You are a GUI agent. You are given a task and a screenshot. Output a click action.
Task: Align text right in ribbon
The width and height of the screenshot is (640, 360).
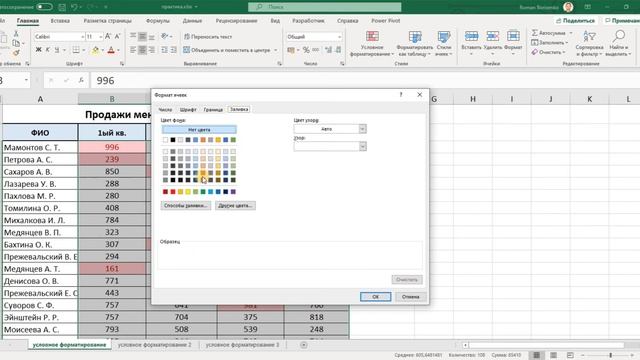(x=151, y=50)
